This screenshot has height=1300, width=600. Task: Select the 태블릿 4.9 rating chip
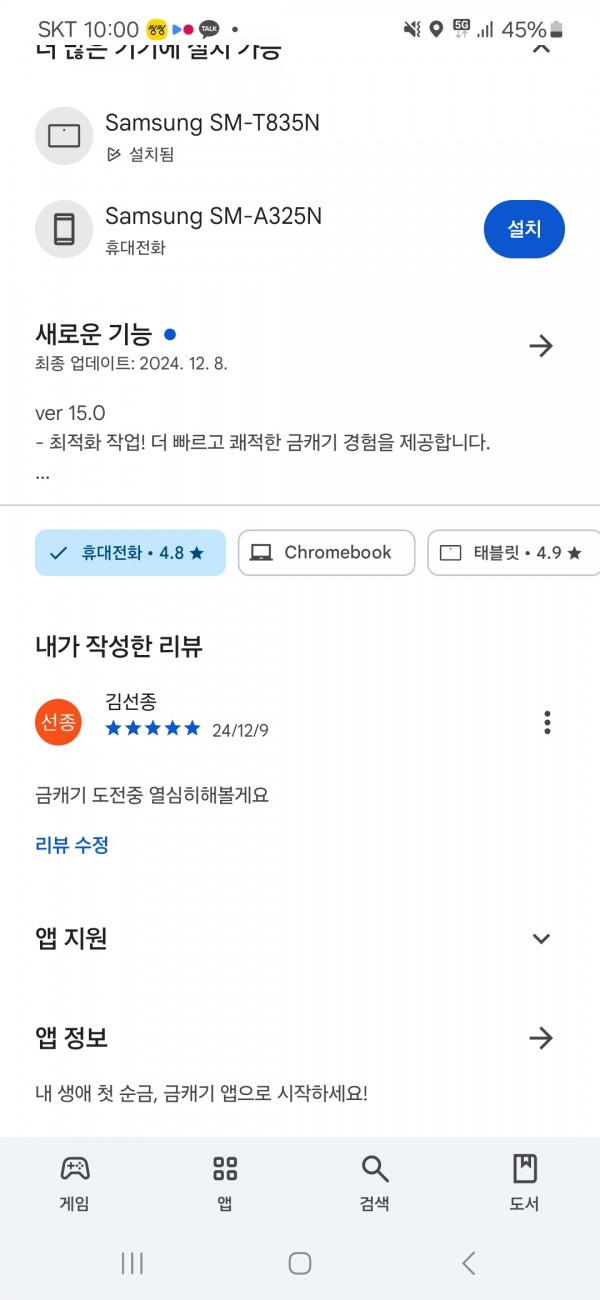pos(514,553)
